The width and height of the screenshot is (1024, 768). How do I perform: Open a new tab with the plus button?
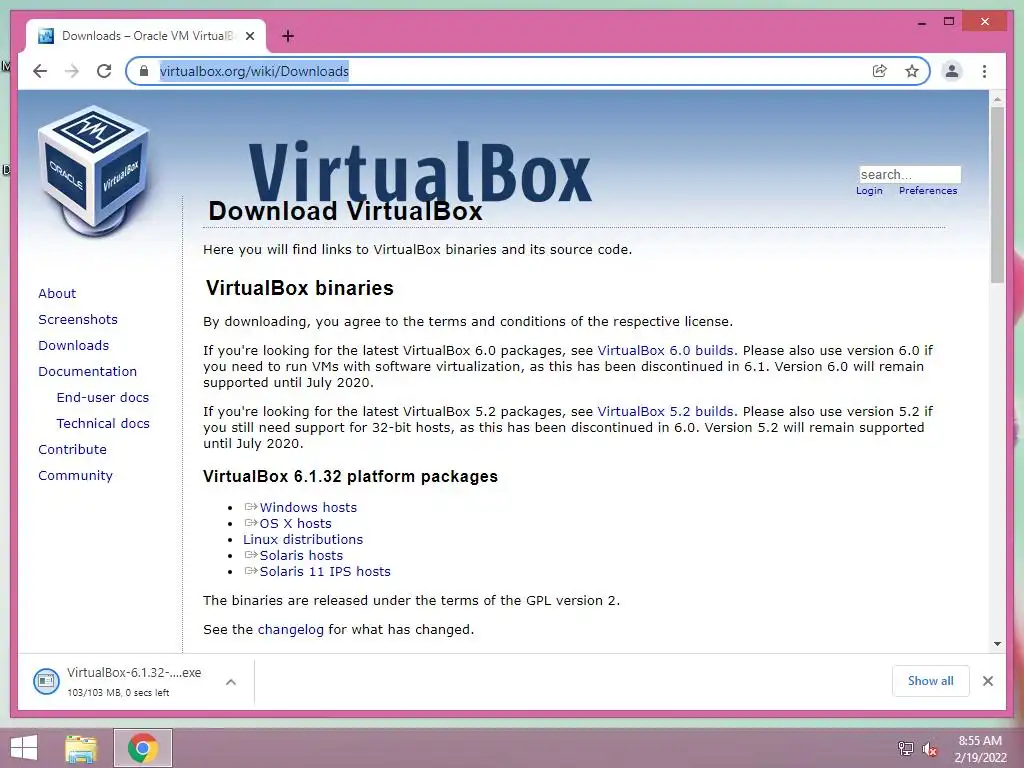288,36
